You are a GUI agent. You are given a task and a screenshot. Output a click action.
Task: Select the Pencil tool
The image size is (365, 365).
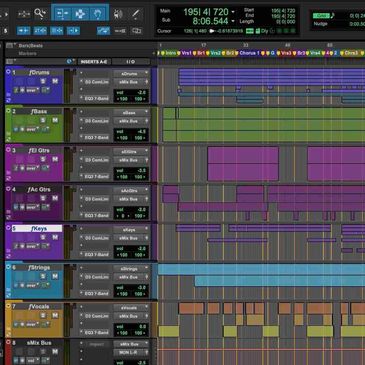click(x=135, y=14)
